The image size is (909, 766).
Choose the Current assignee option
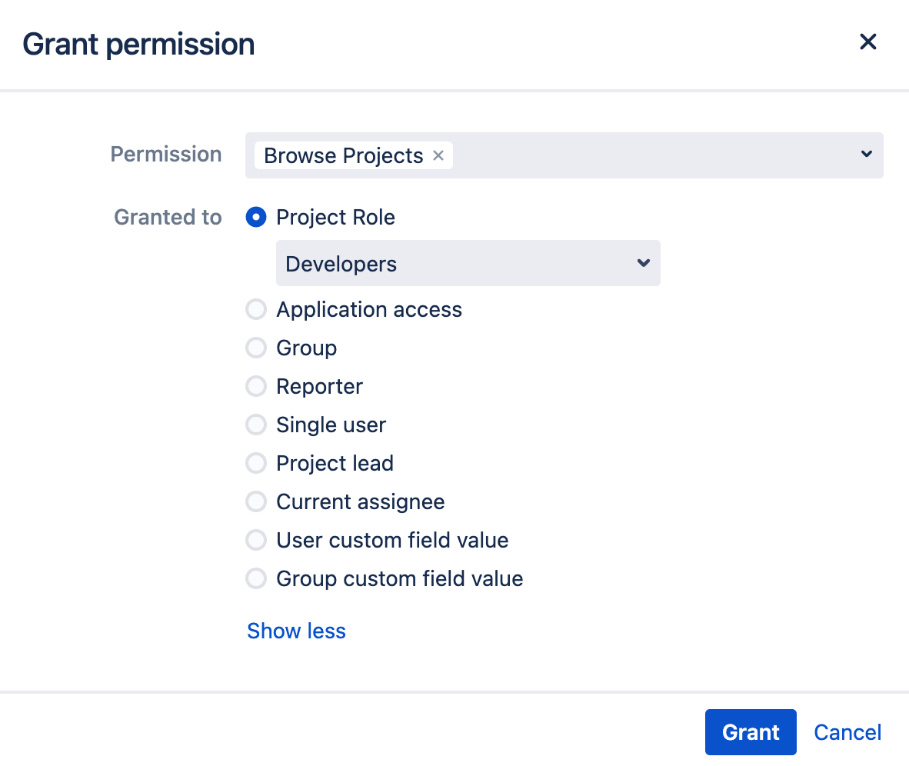point(256,501)
